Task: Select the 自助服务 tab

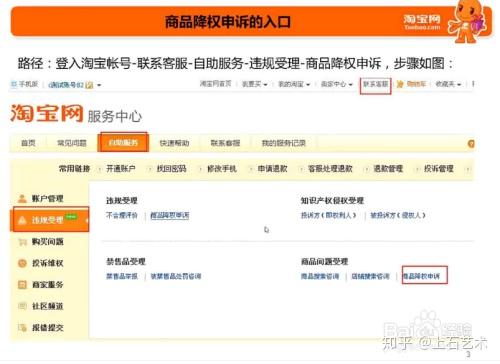Action: pos(123,143)
